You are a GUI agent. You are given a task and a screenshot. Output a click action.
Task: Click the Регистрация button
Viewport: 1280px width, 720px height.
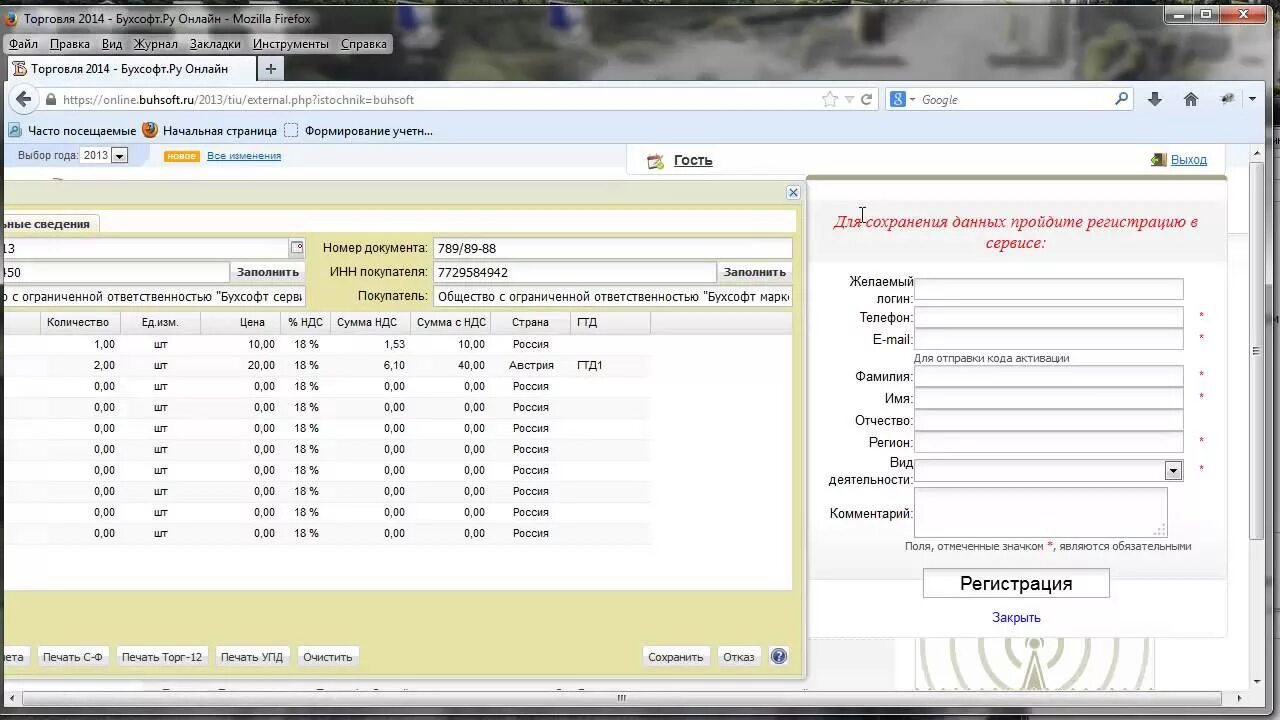pos(1016,583)
